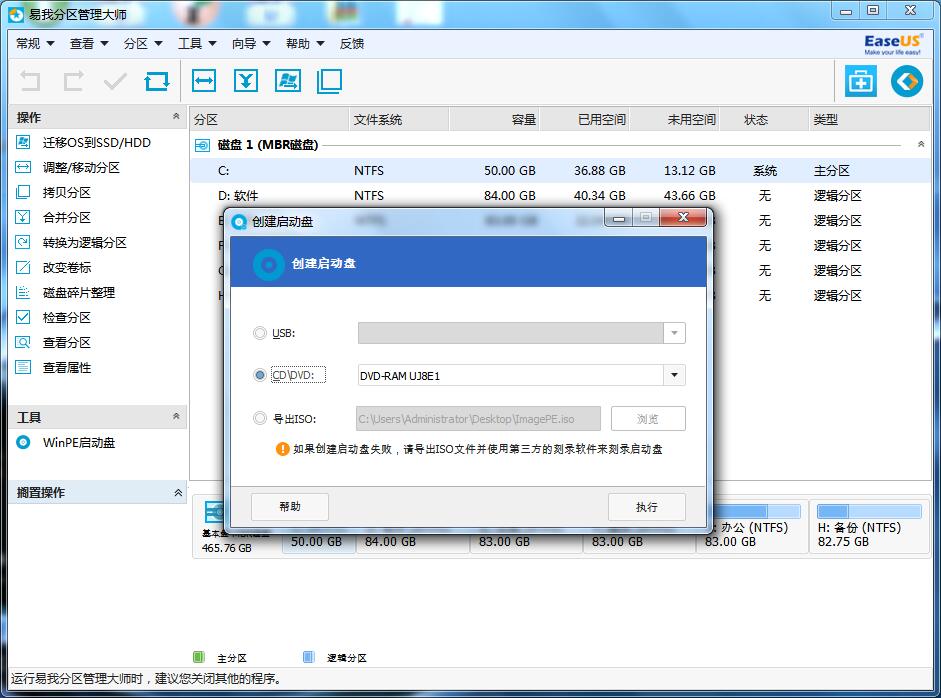941x698 pixels.
Task: Click the undo arrow toolbar icon
Action: 30,80
